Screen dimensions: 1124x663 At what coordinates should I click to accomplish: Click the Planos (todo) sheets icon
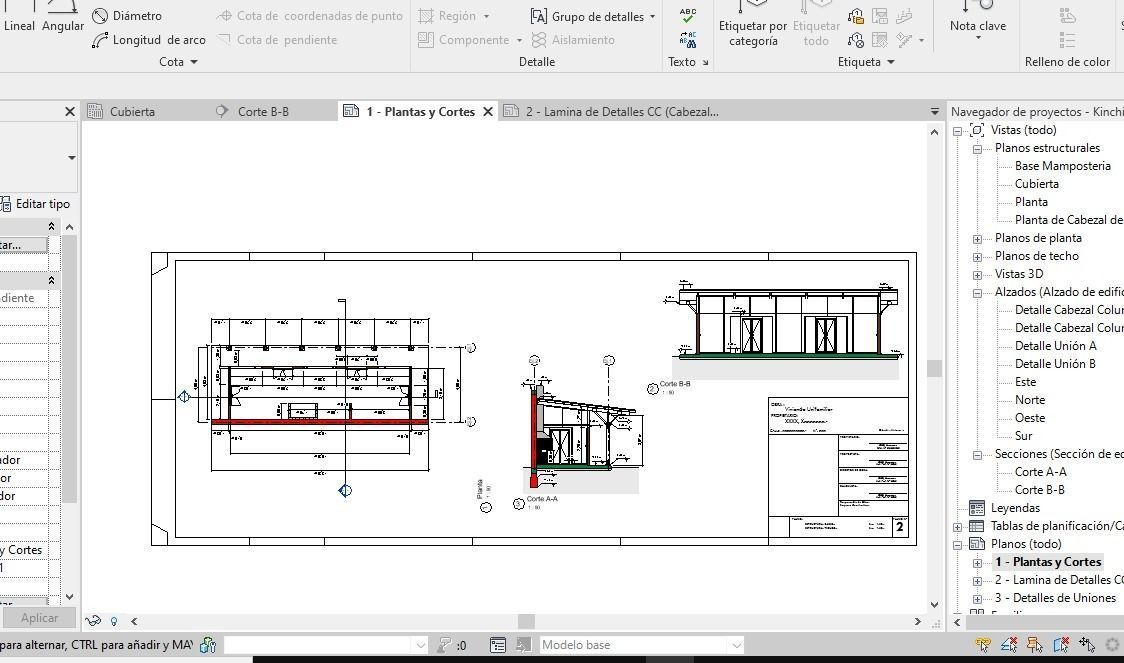click(x=977, y=544)
